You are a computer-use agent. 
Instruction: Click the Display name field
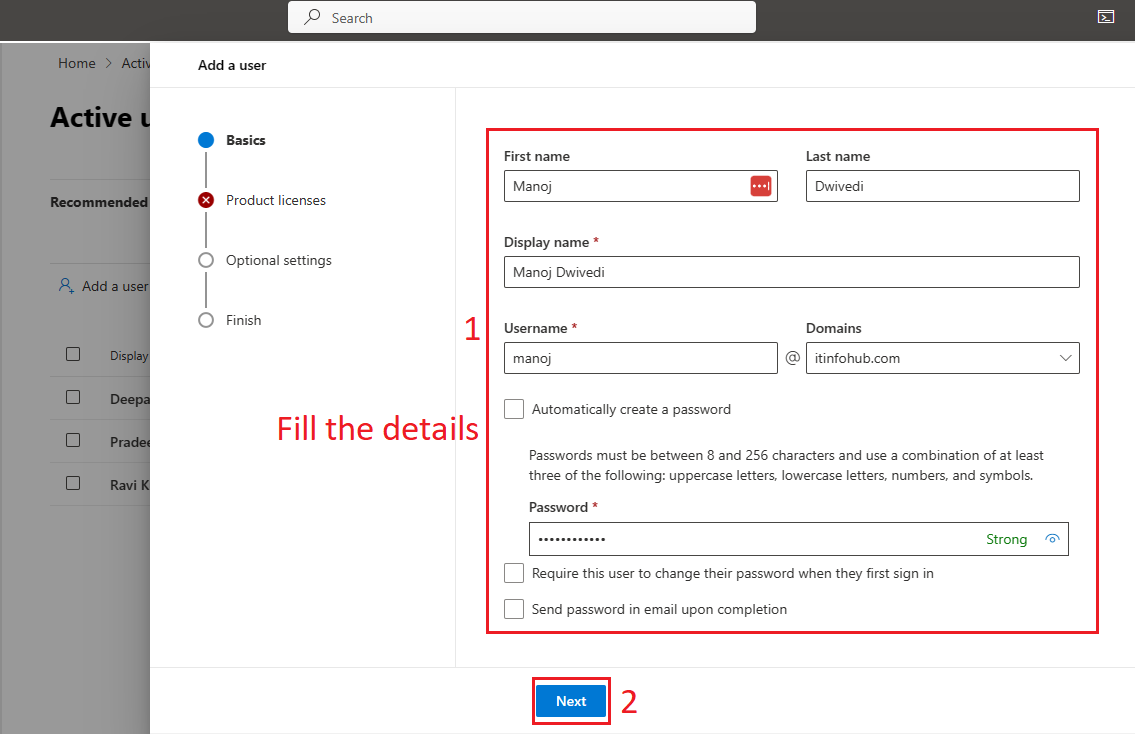(791, 272)
